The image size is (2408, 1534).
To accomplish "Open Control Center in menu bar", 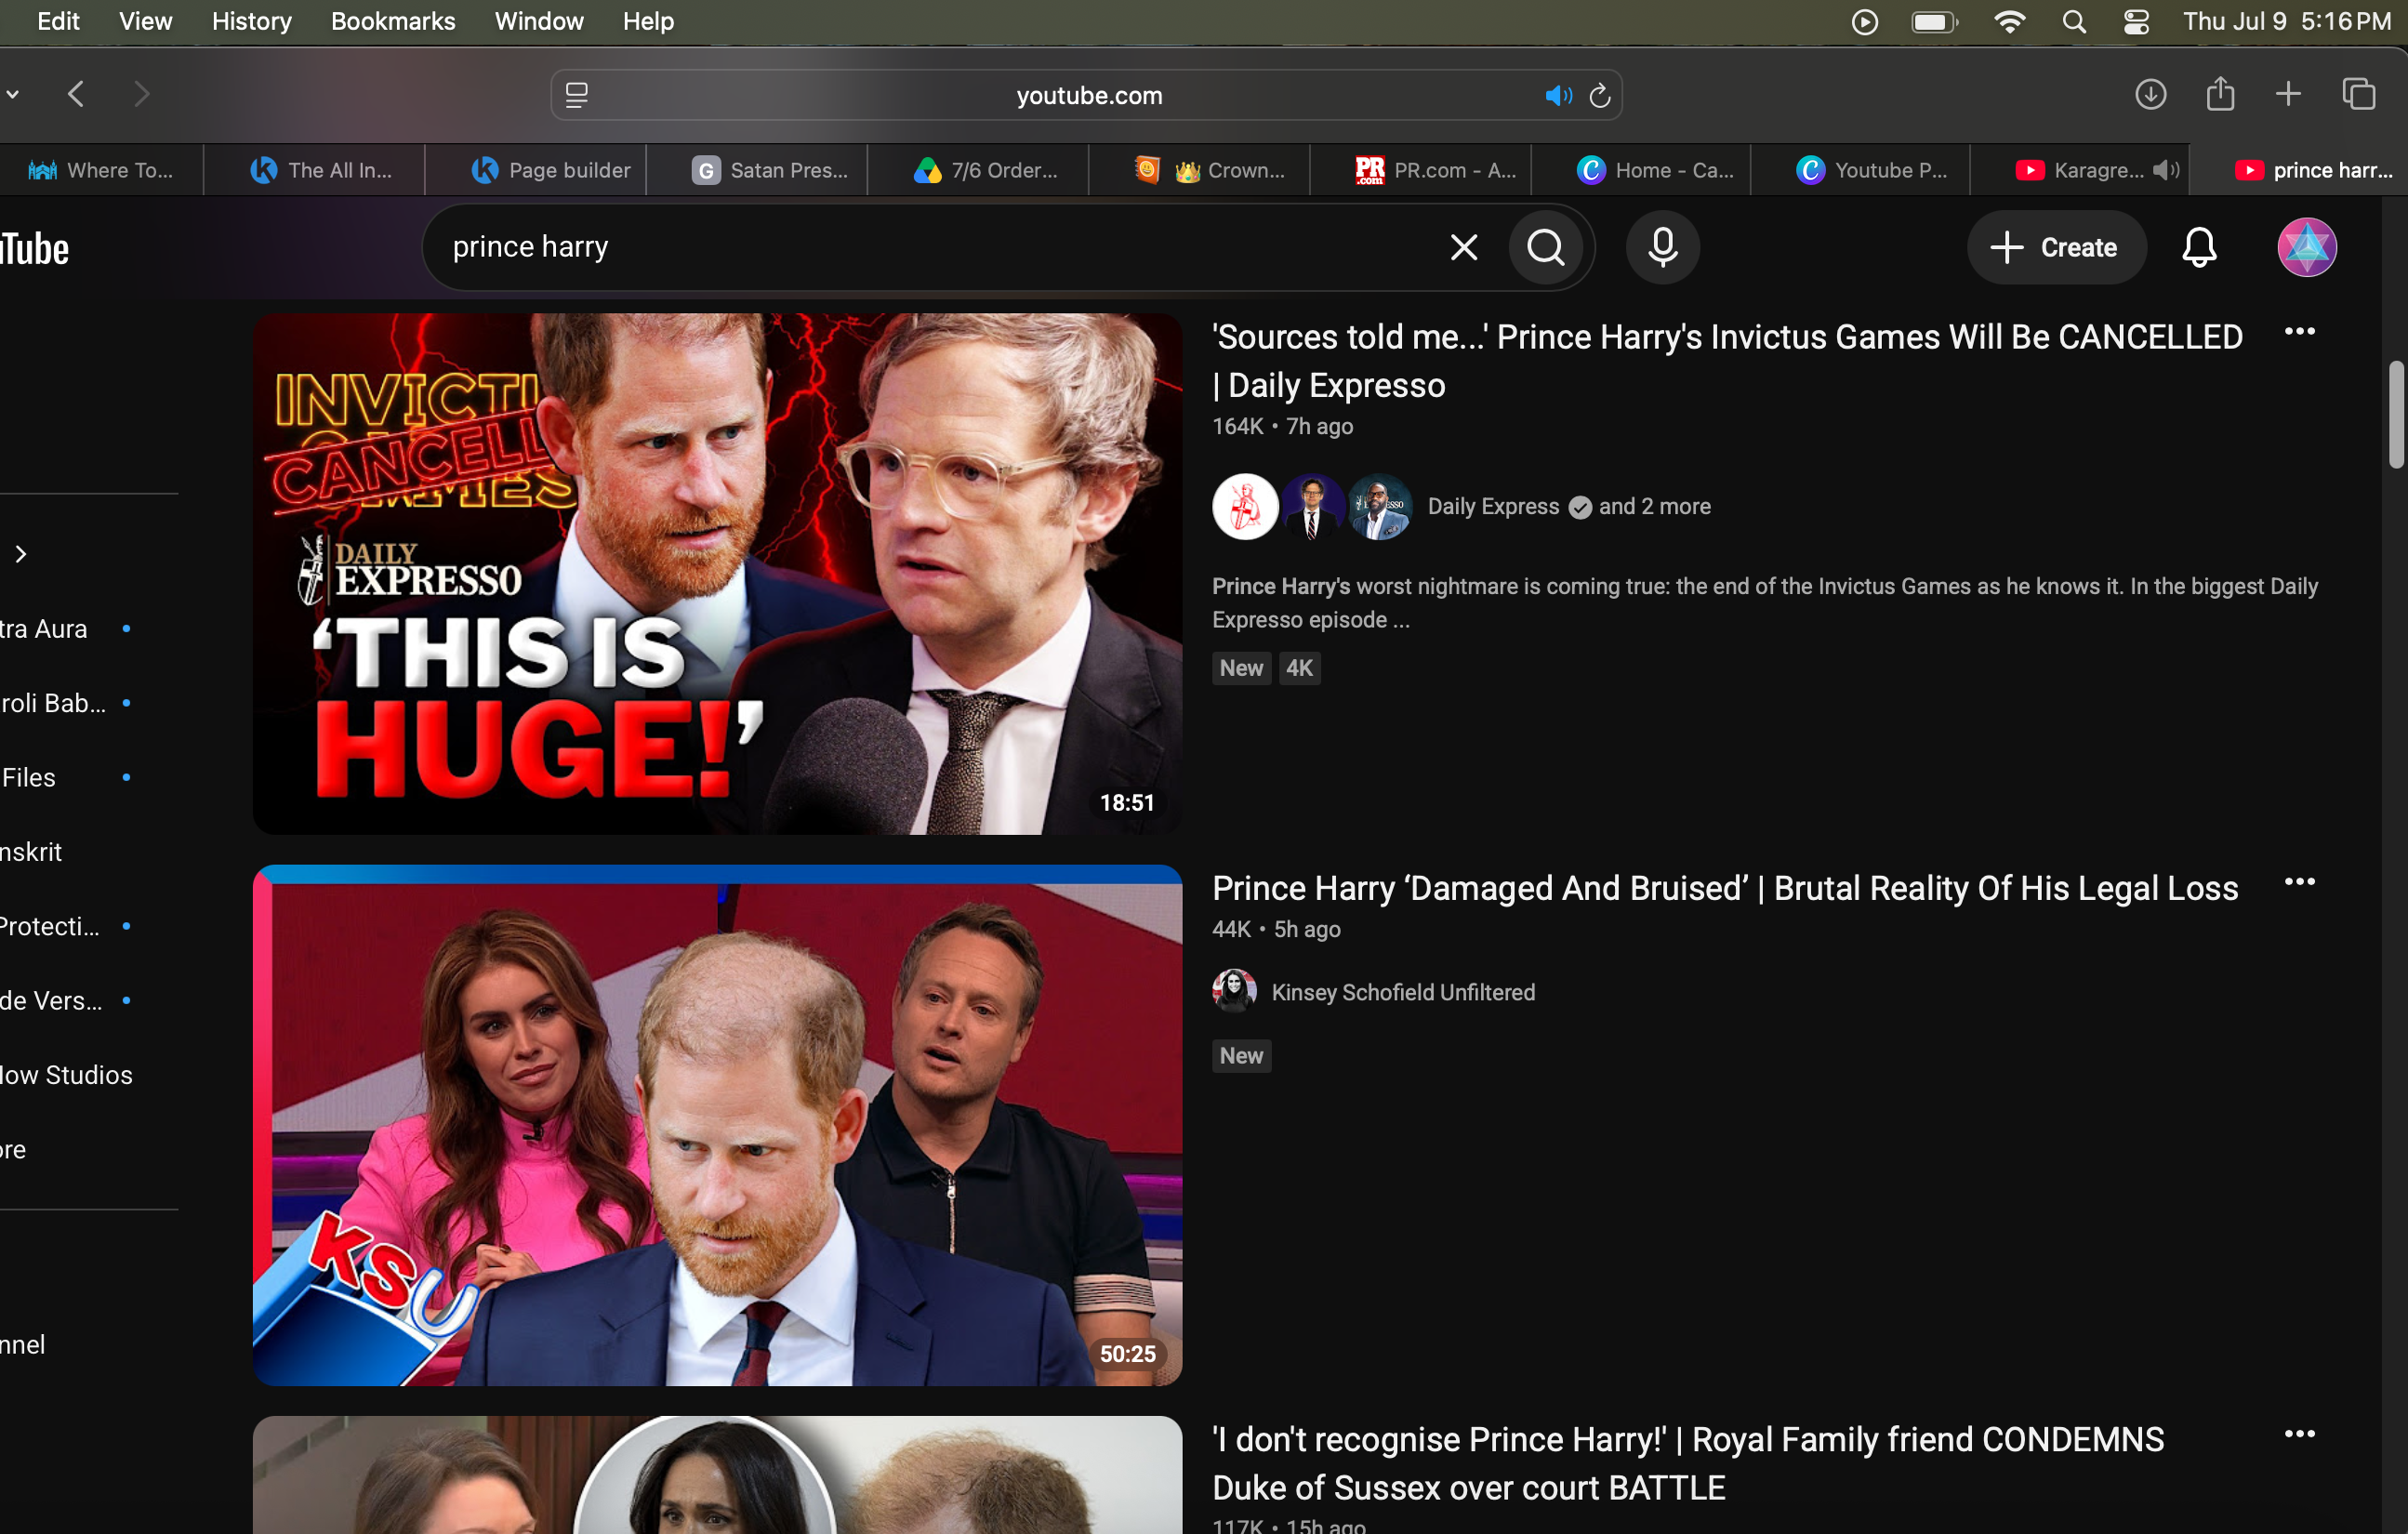I will (x=2136, y=22).
